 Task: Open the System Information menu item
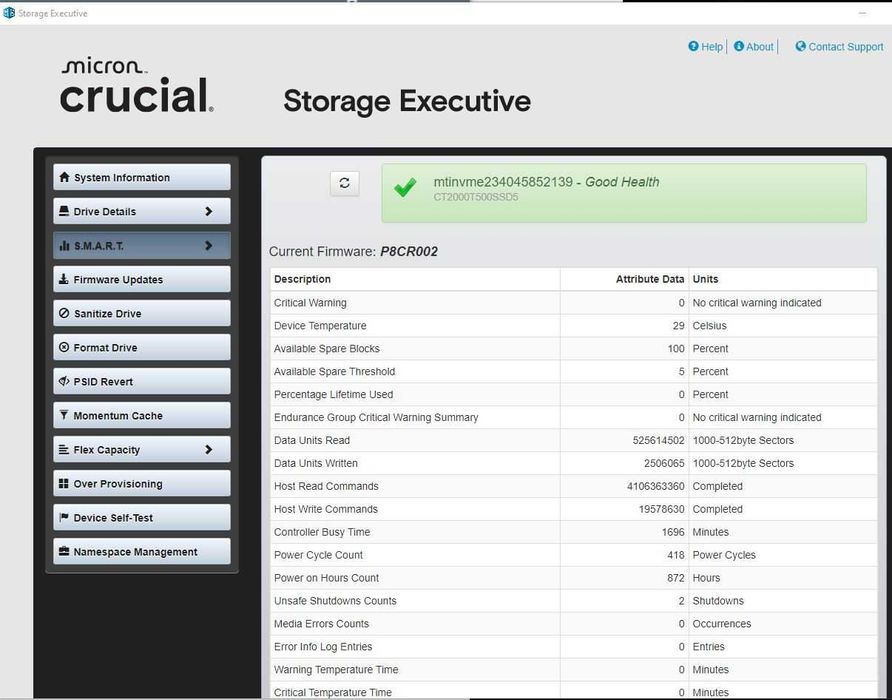point(142,177)
